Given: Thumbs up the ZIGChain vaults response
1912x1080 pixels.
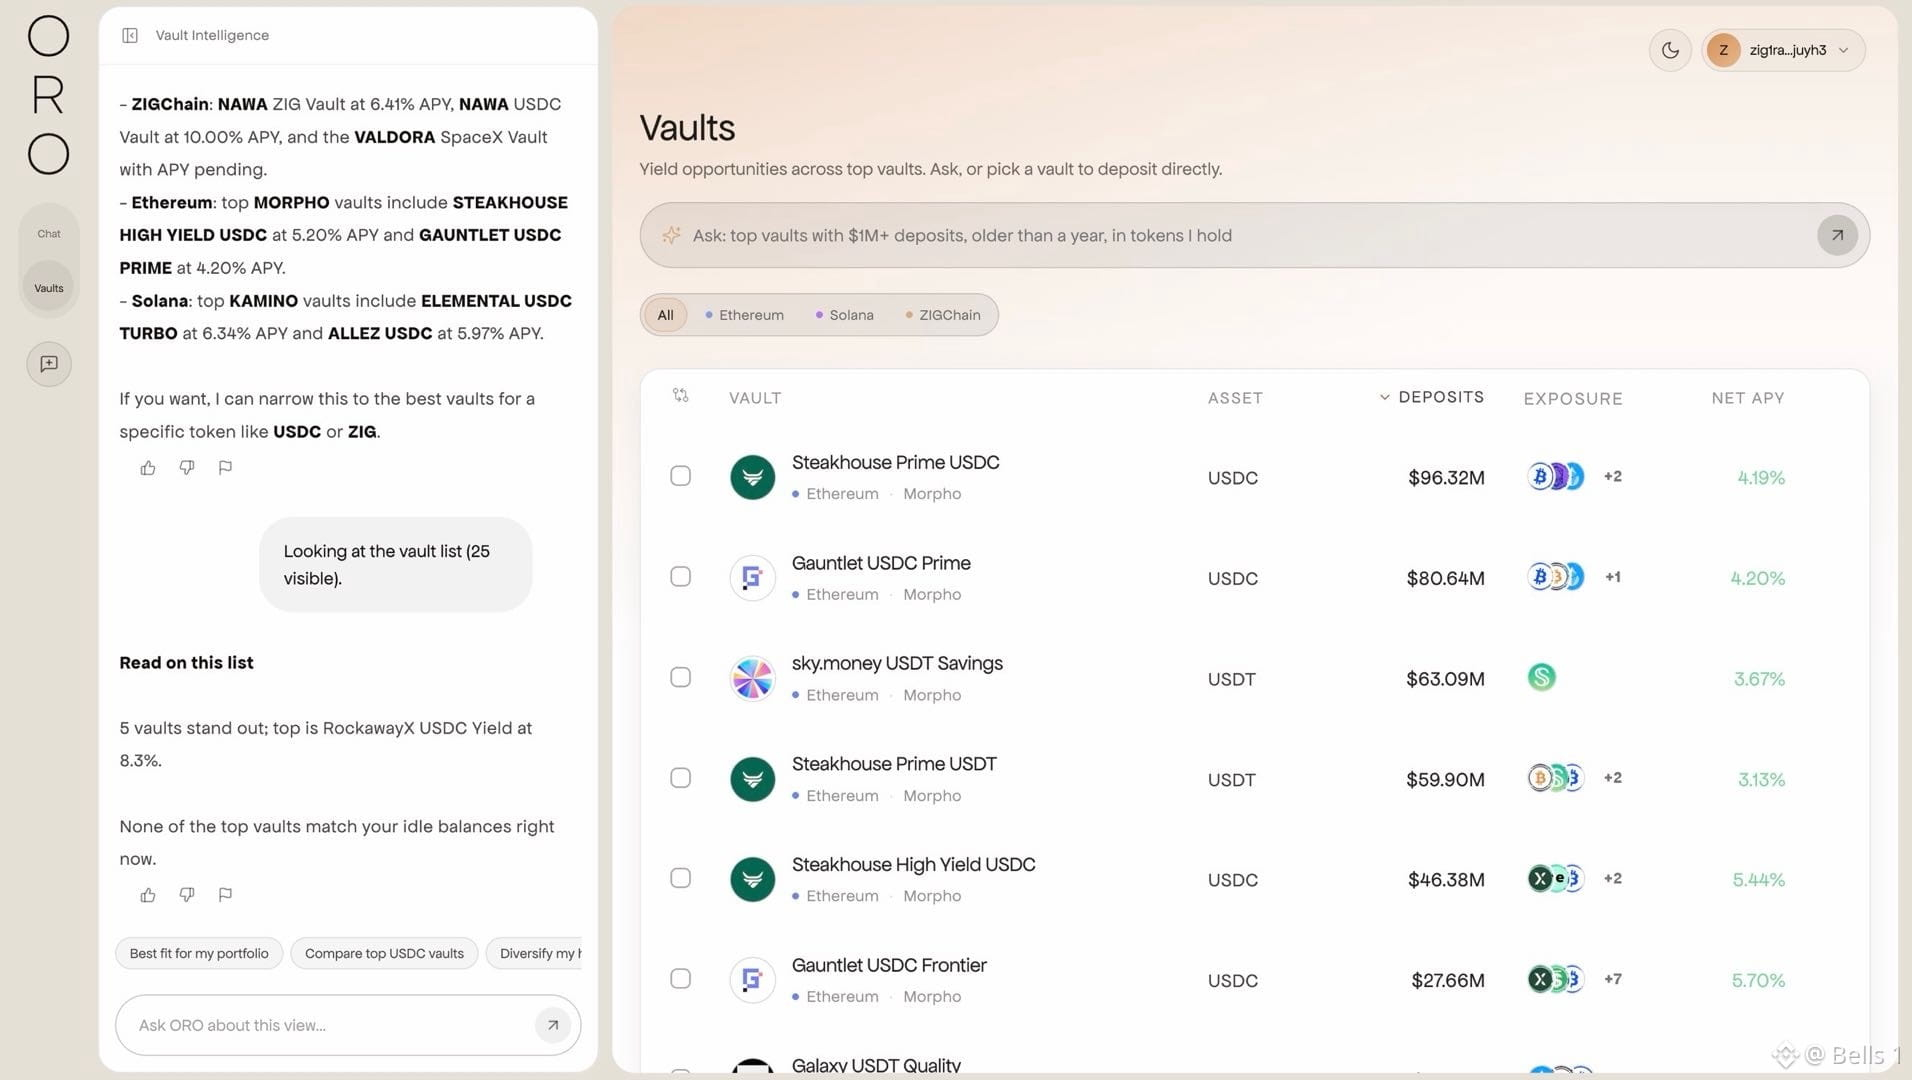Looking at the screenshot, I should pos(148,467).
